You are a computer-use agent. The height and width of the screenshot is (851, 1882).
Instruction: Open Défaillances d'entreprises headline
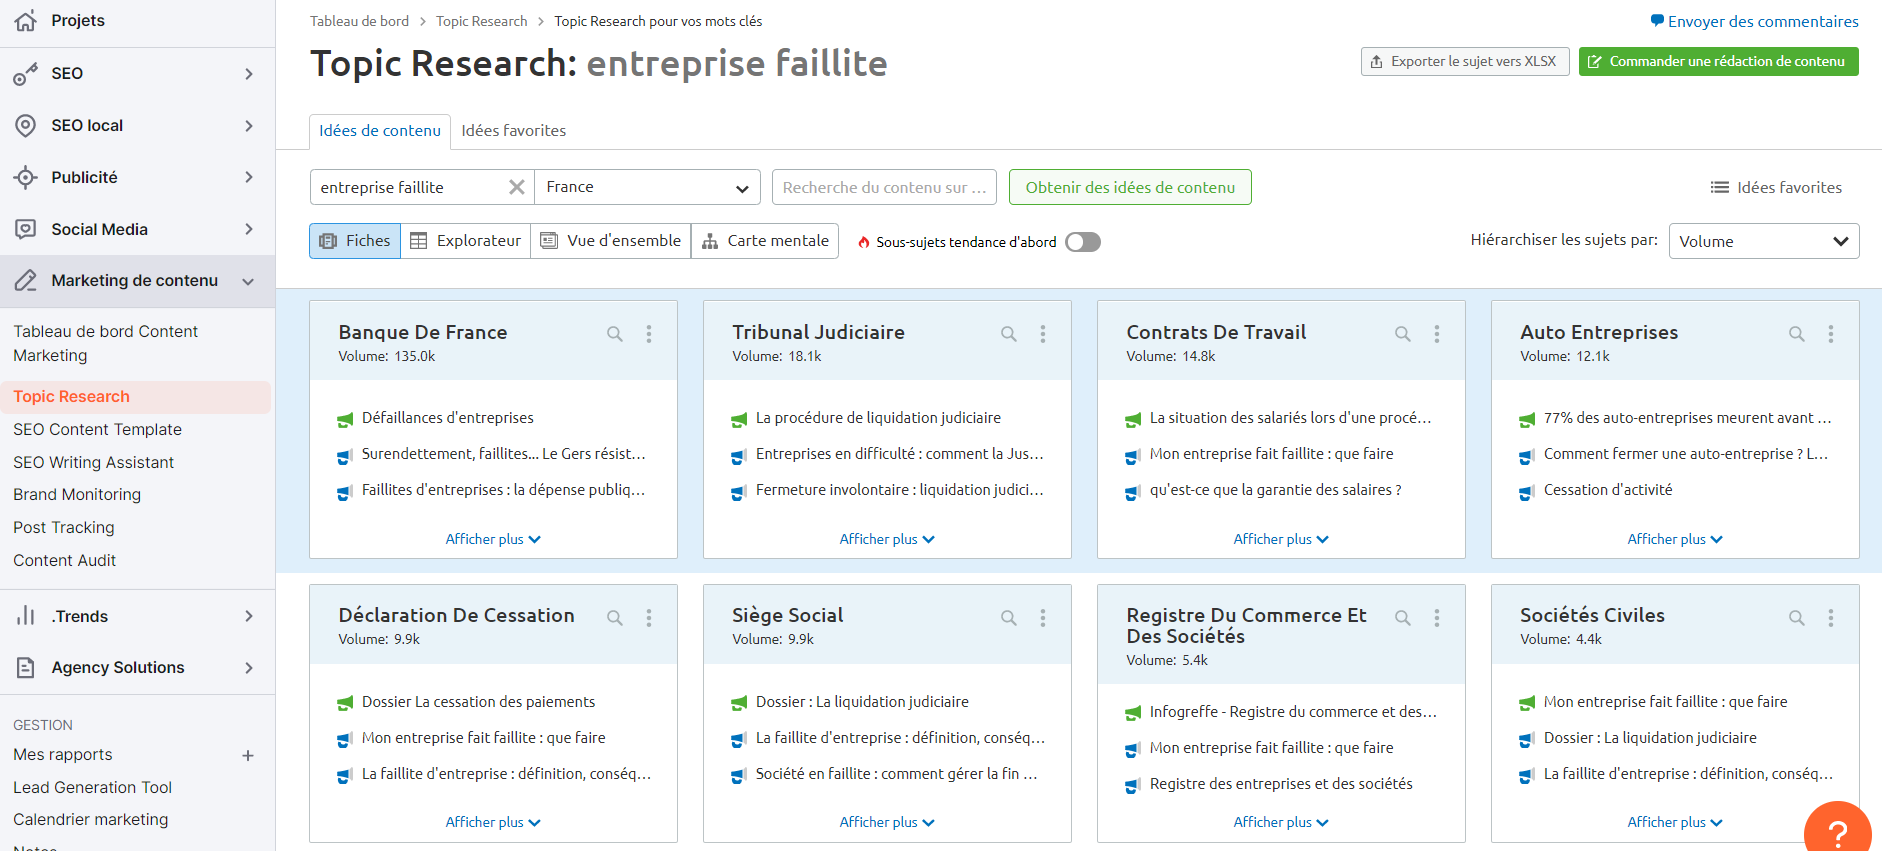pos(448,418)
